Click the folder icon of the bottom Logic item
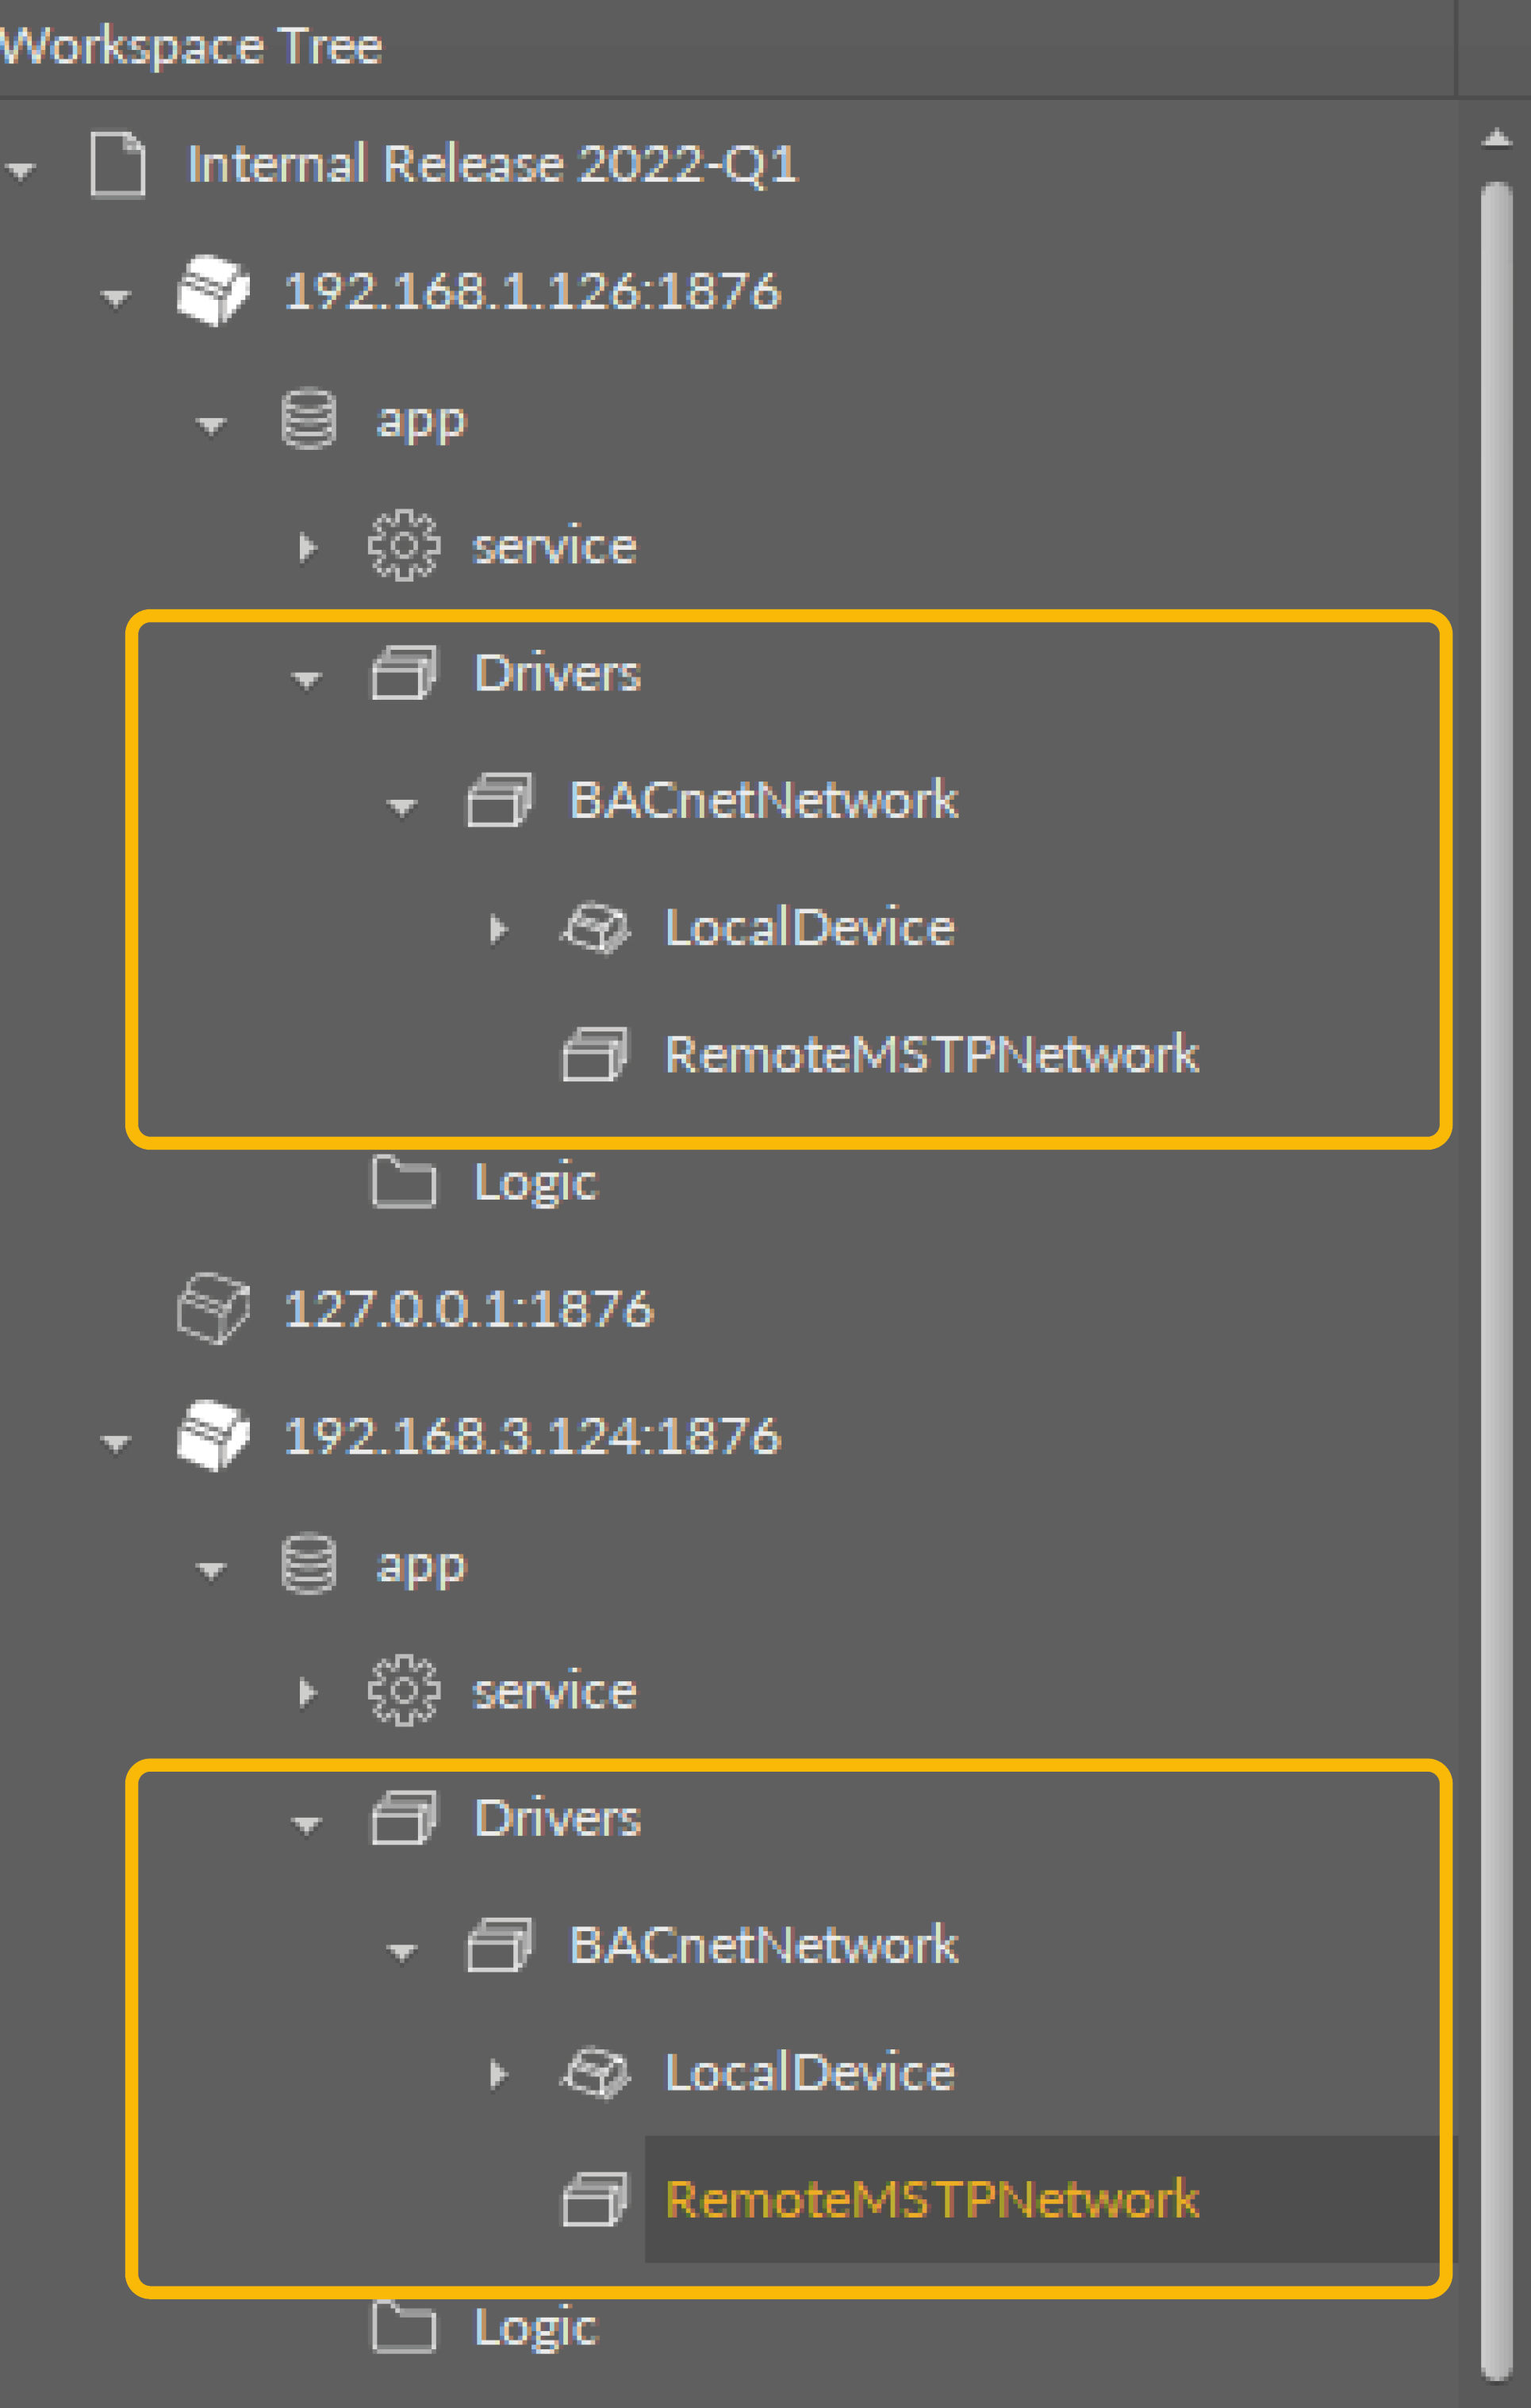Image resolution: width=1531 pixels, height=2408 pixels. 403,2326
